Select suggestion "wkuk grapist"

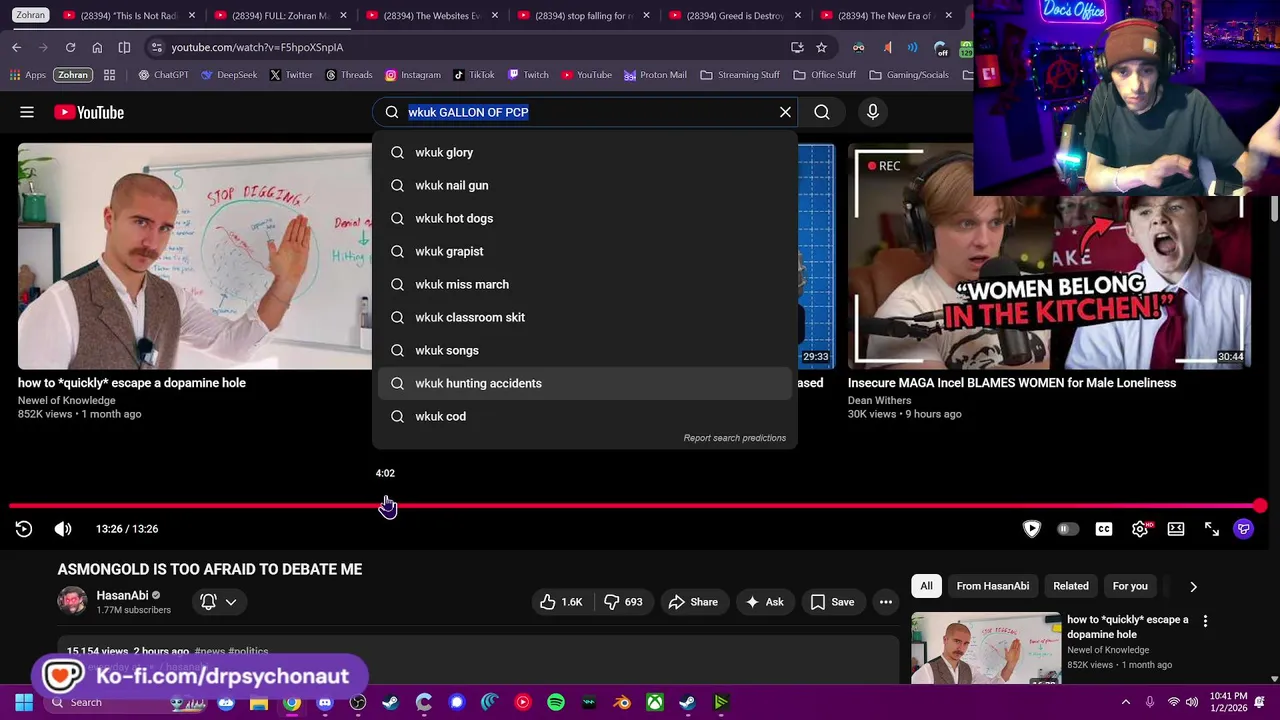pos(585,251)
